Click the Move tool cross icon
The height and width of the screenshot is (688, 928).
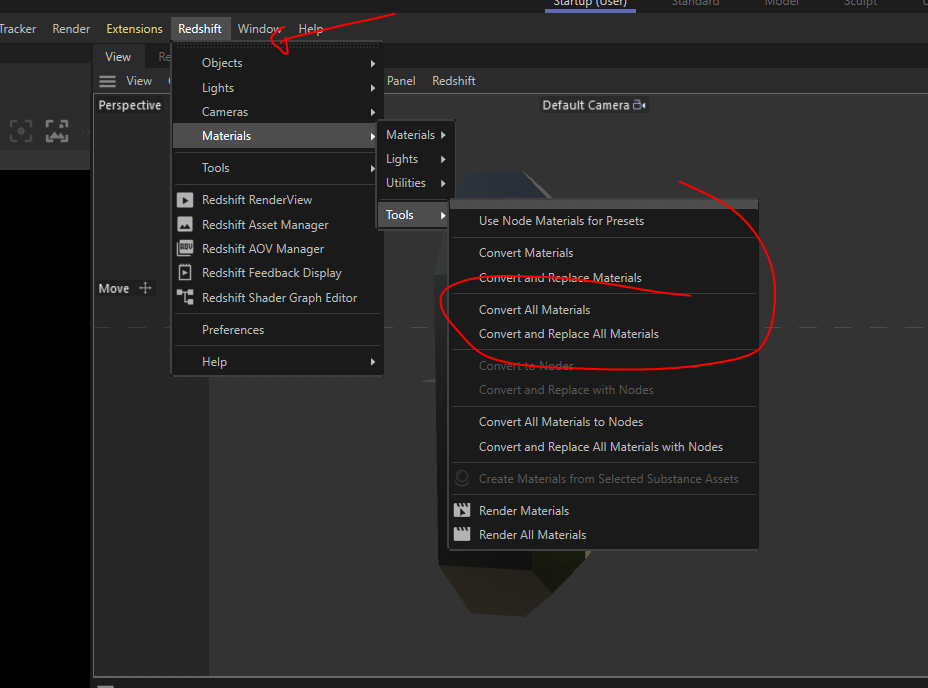[145, 288]
